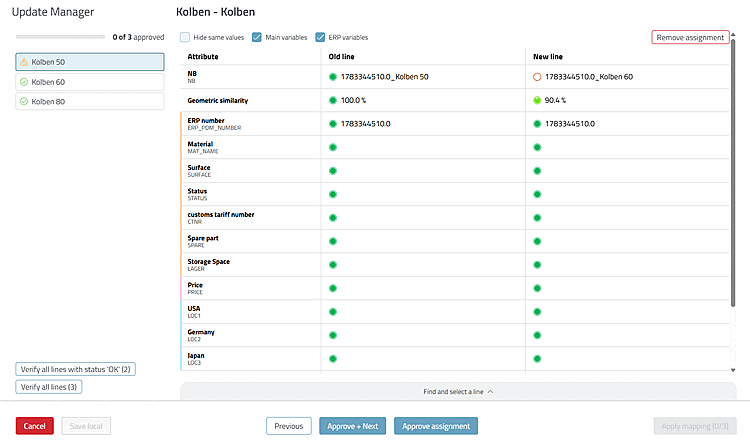The image size is (750, 441).
Task: Toggle ERP variables checkbox
Action: [x=320, y=37]
